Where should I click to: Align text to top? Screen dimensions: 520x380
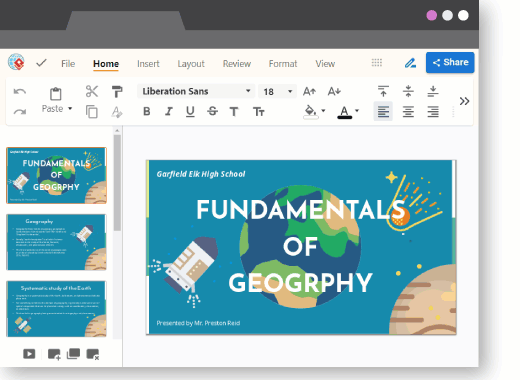tap(383, 91)
